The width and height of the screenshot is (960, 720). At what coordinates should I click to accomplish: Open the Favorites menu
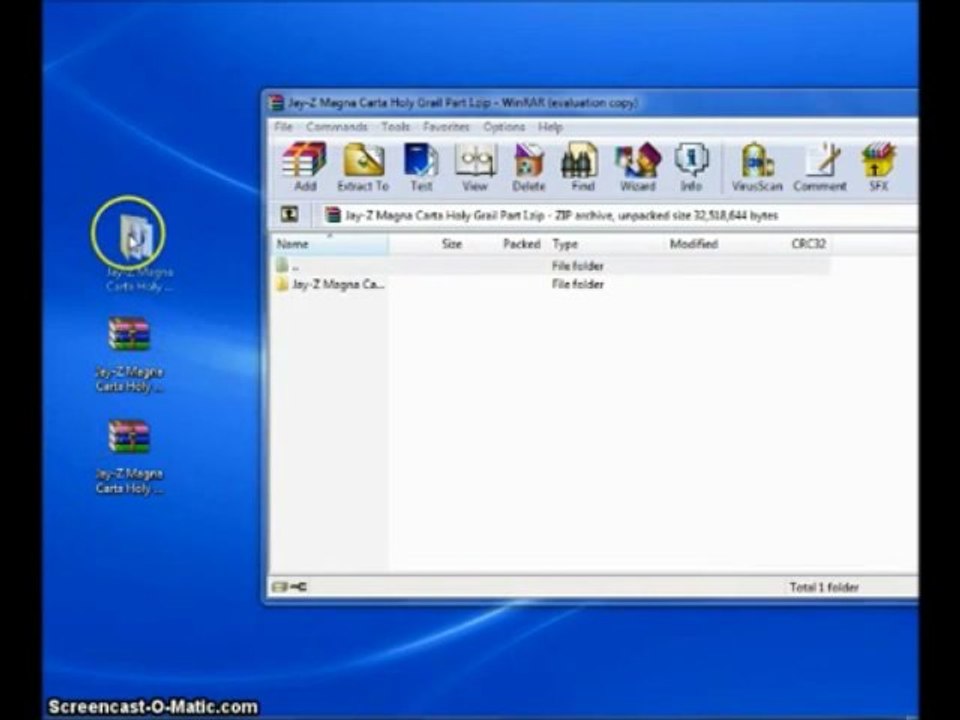446,127
